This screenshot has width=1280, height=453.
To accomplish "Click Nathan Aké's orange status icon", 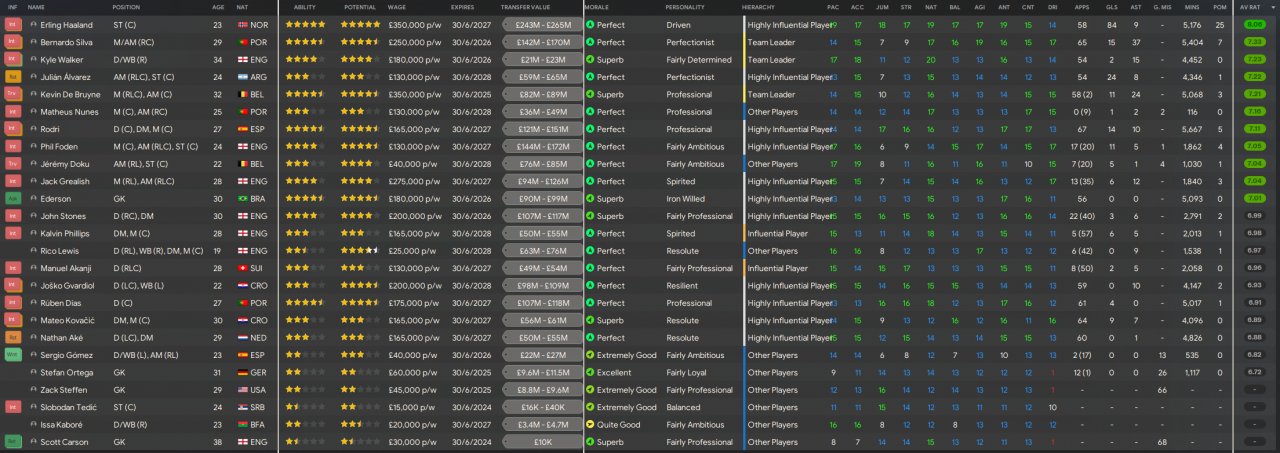I will (x=13, y=337).
